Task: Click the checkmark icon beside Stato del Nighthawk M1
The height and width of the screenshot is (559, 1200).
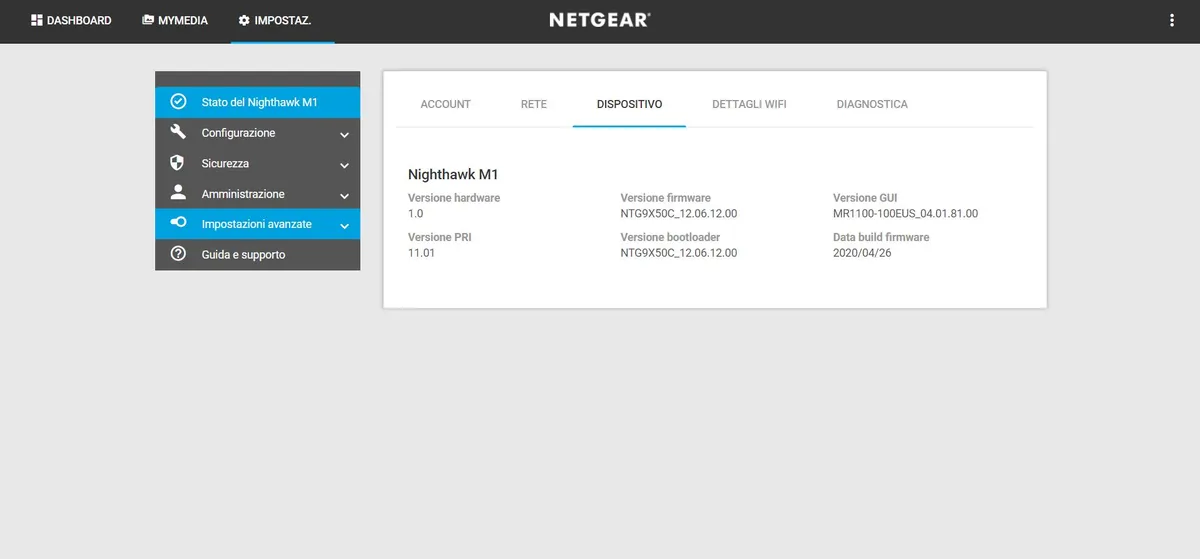Action: (179, 102)
